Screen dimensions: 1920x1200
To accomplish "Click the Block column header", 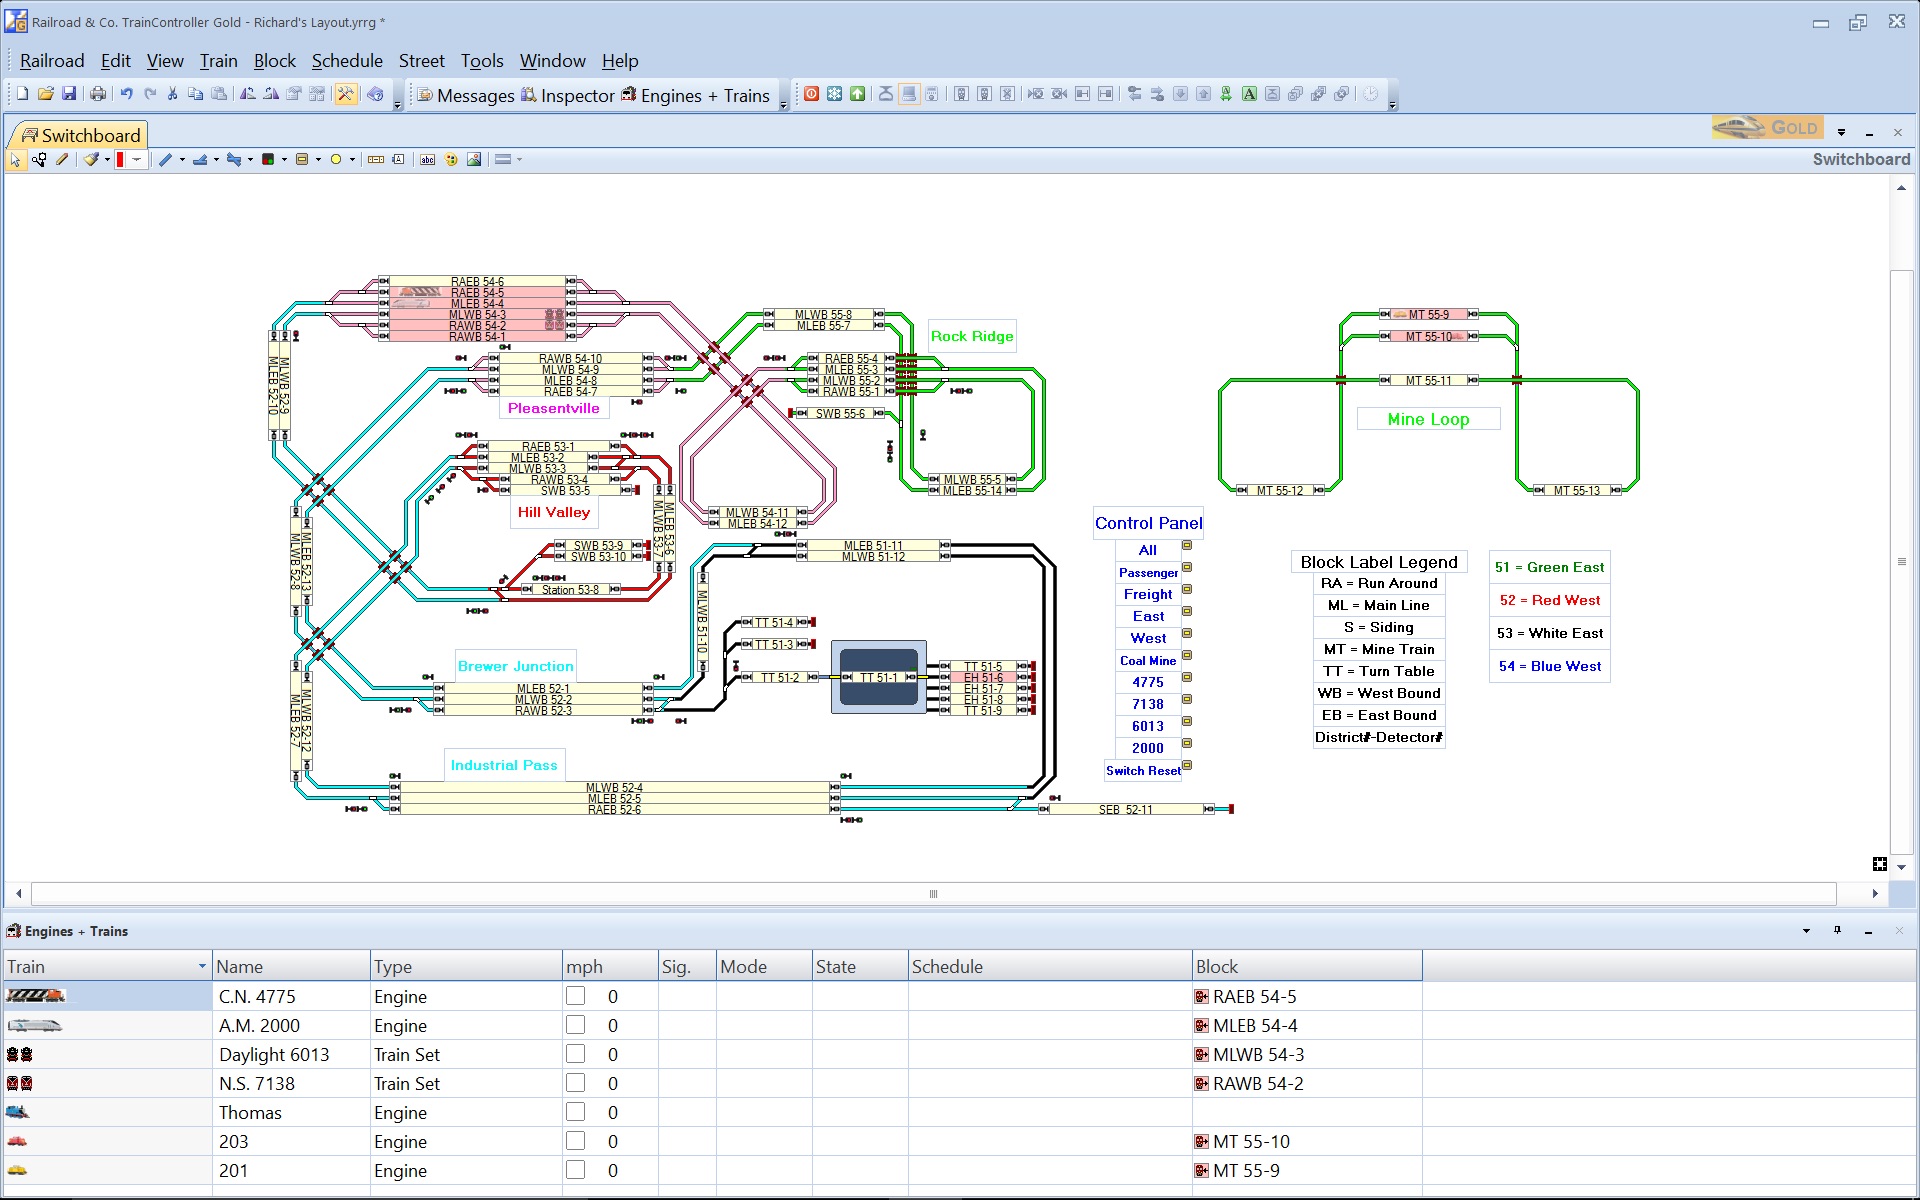I will pyautogui.click(x=1306, y=966).
